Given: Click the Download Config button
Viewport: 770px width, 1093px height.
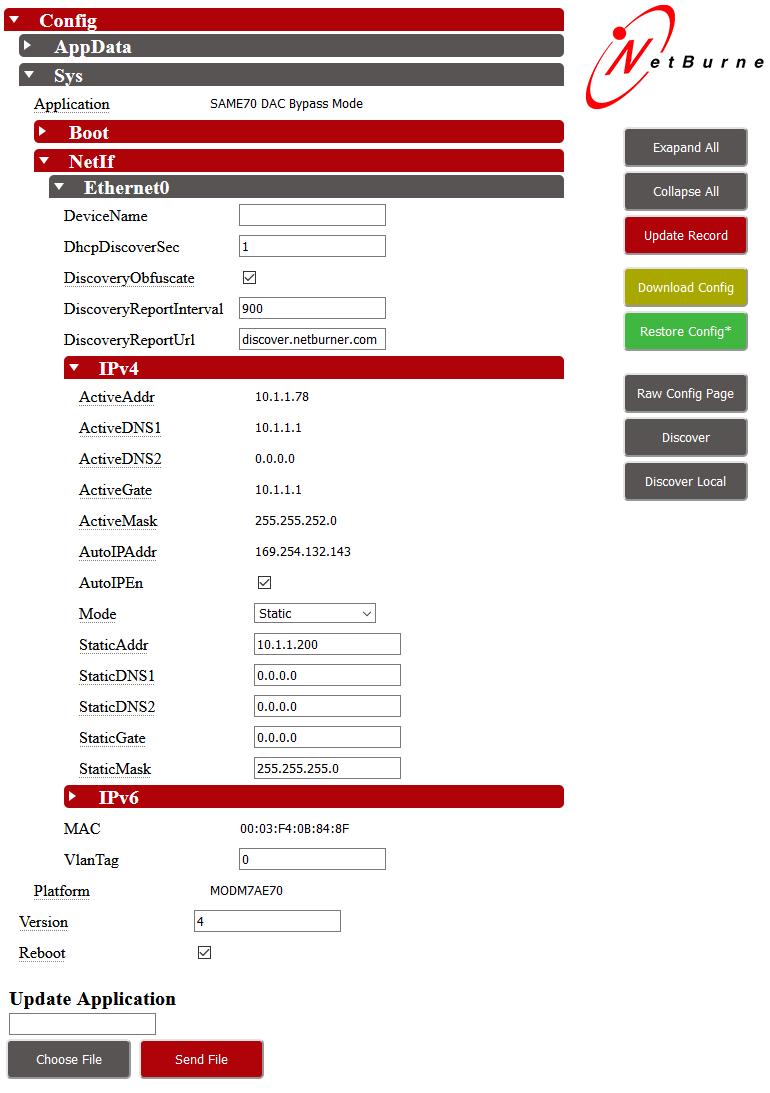Looking at the screenshot, I should (686, 288).
